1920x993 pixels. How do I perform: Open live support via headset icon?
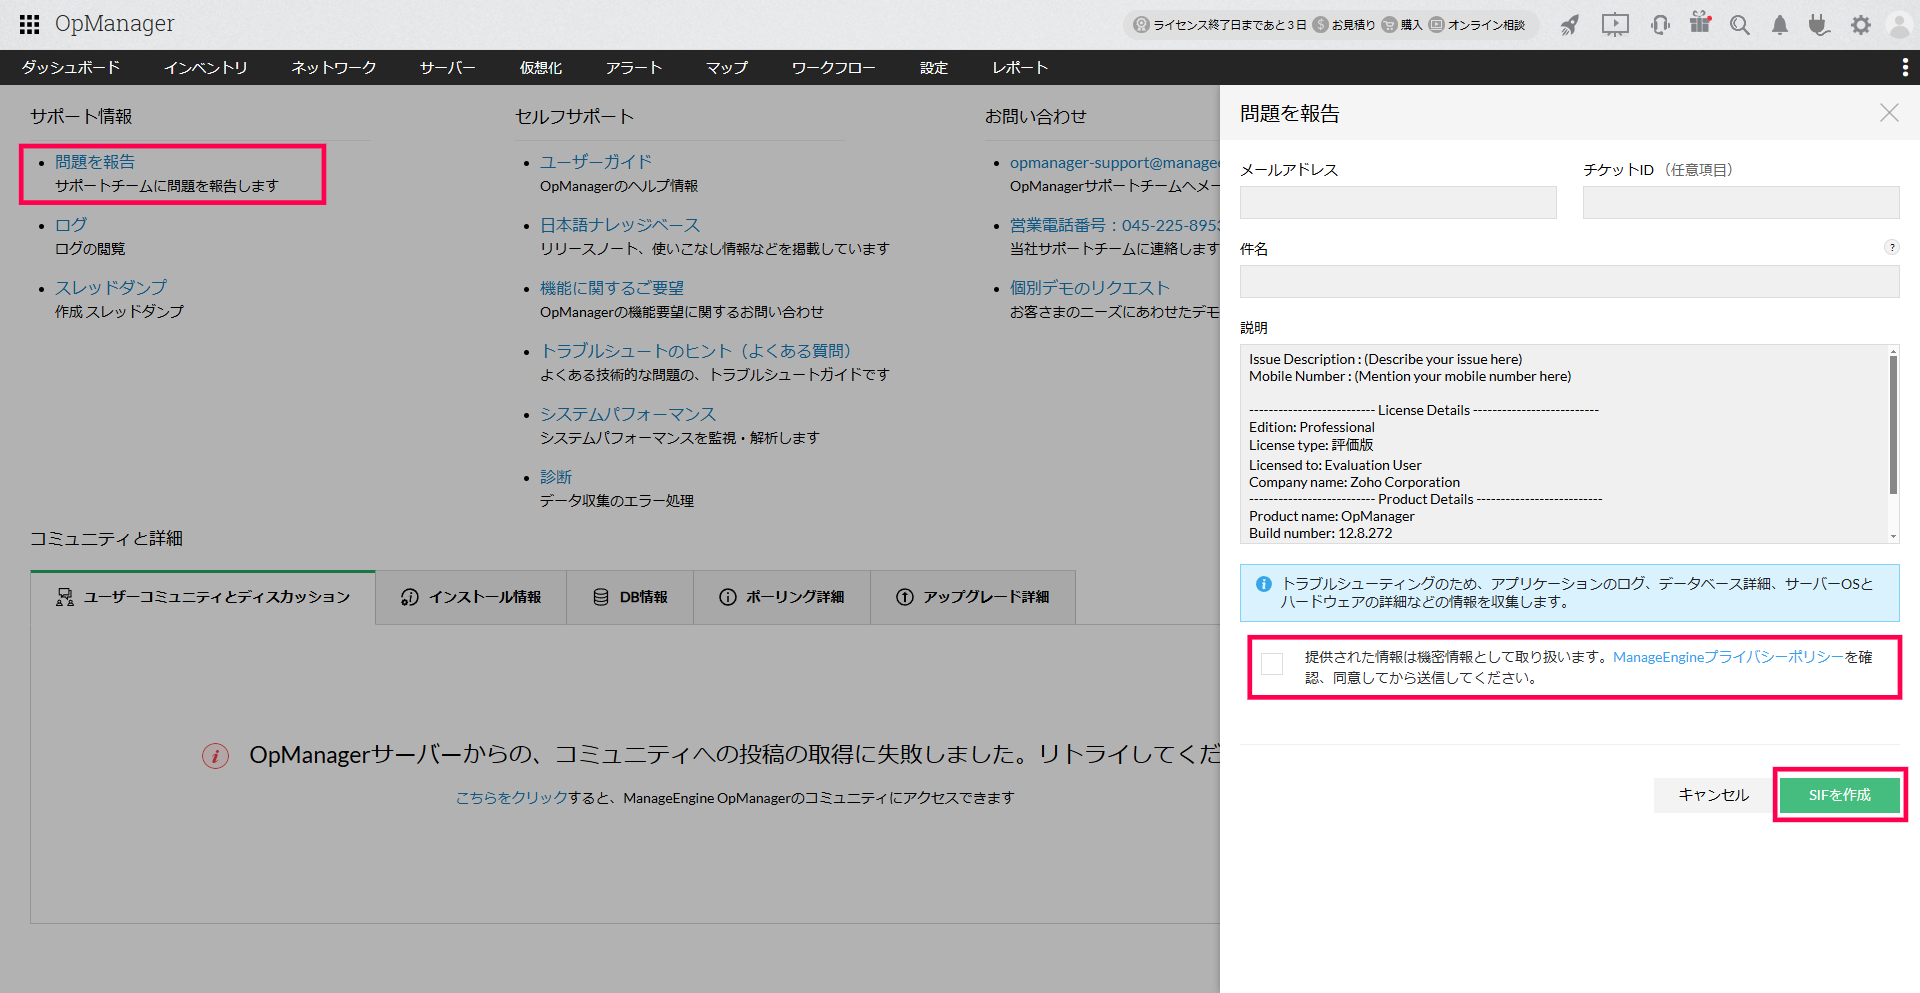click(x=1660, y=23)
